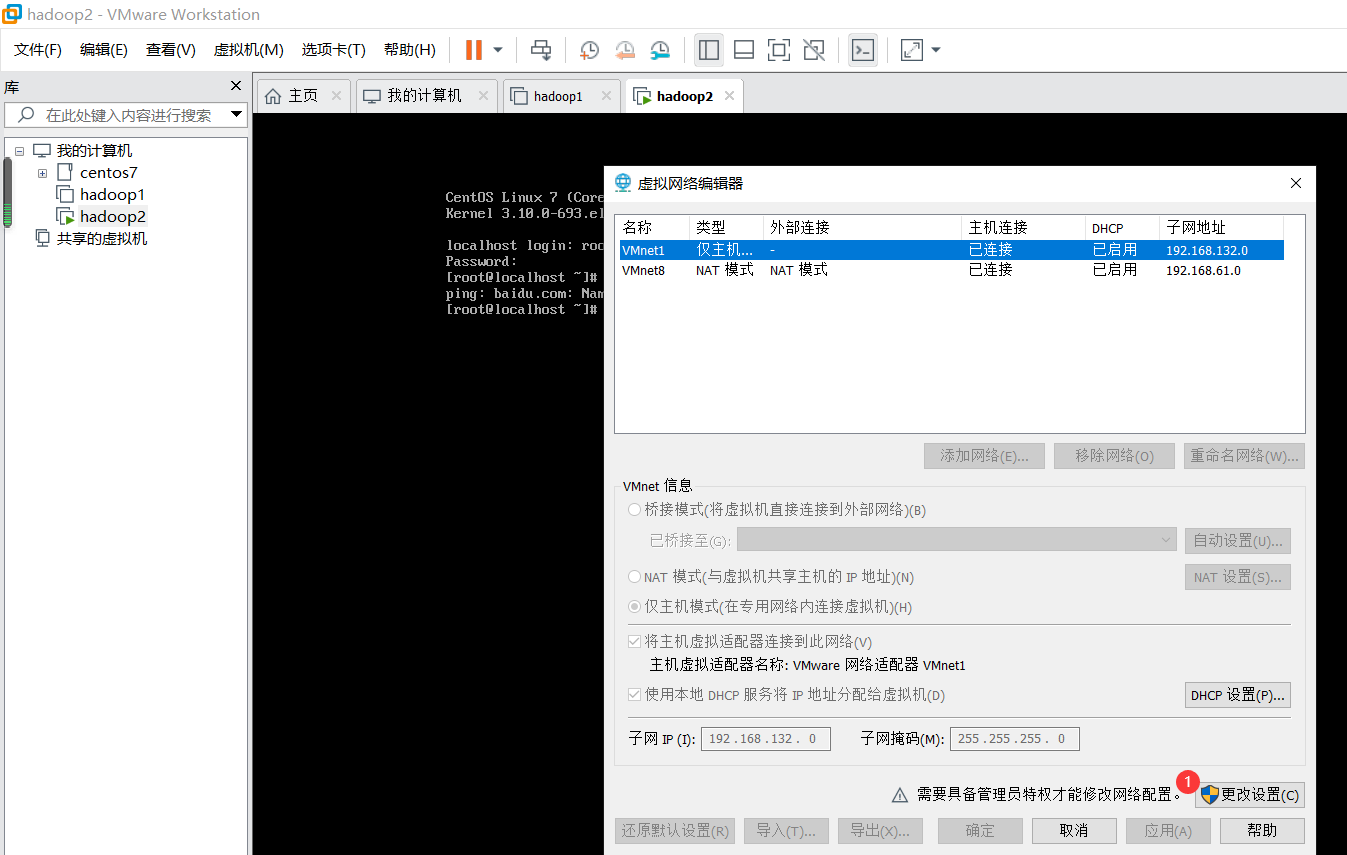Screen dimensions: 1347x855
Task: Click the library panel scrollbar thumb
Action: coord(8,193)
